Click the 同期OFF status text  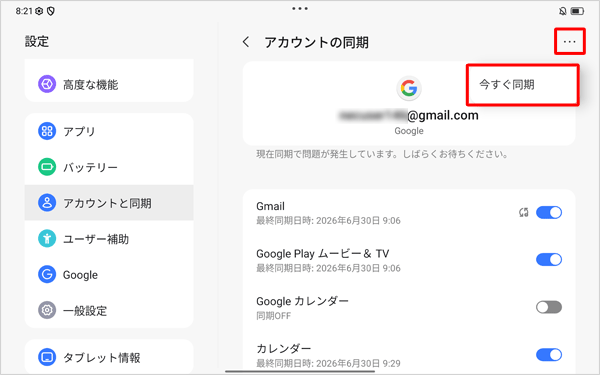pos(273,316)
